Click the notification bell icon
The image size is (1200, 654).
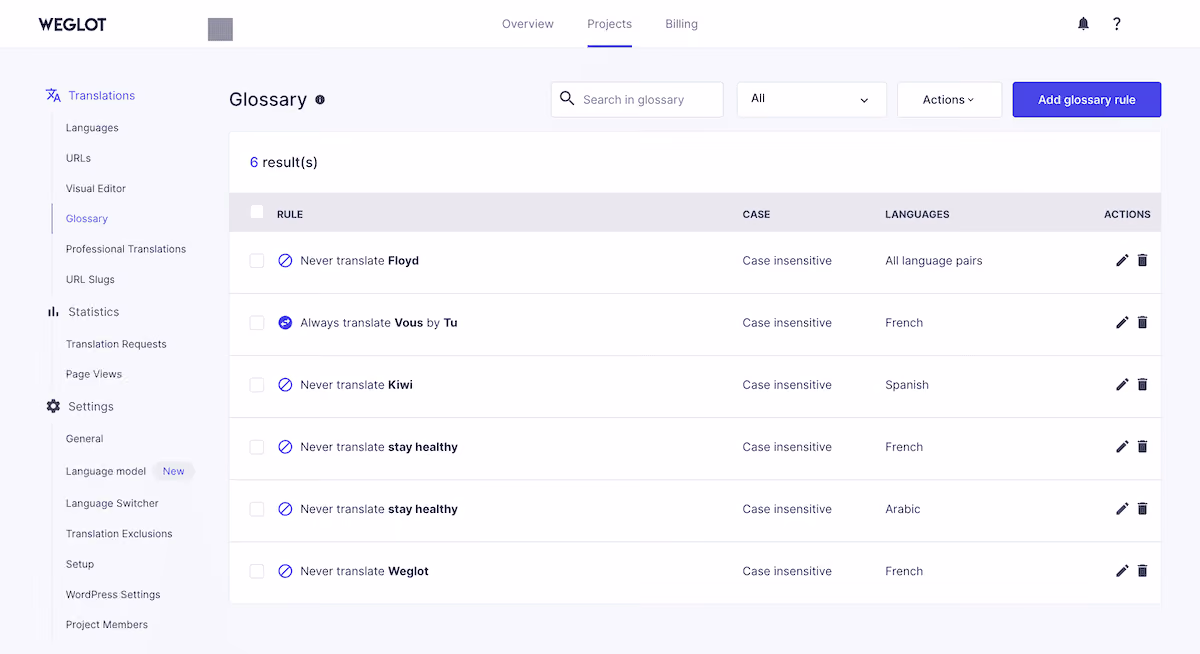pyautogui.click(x=1083, y=24)
